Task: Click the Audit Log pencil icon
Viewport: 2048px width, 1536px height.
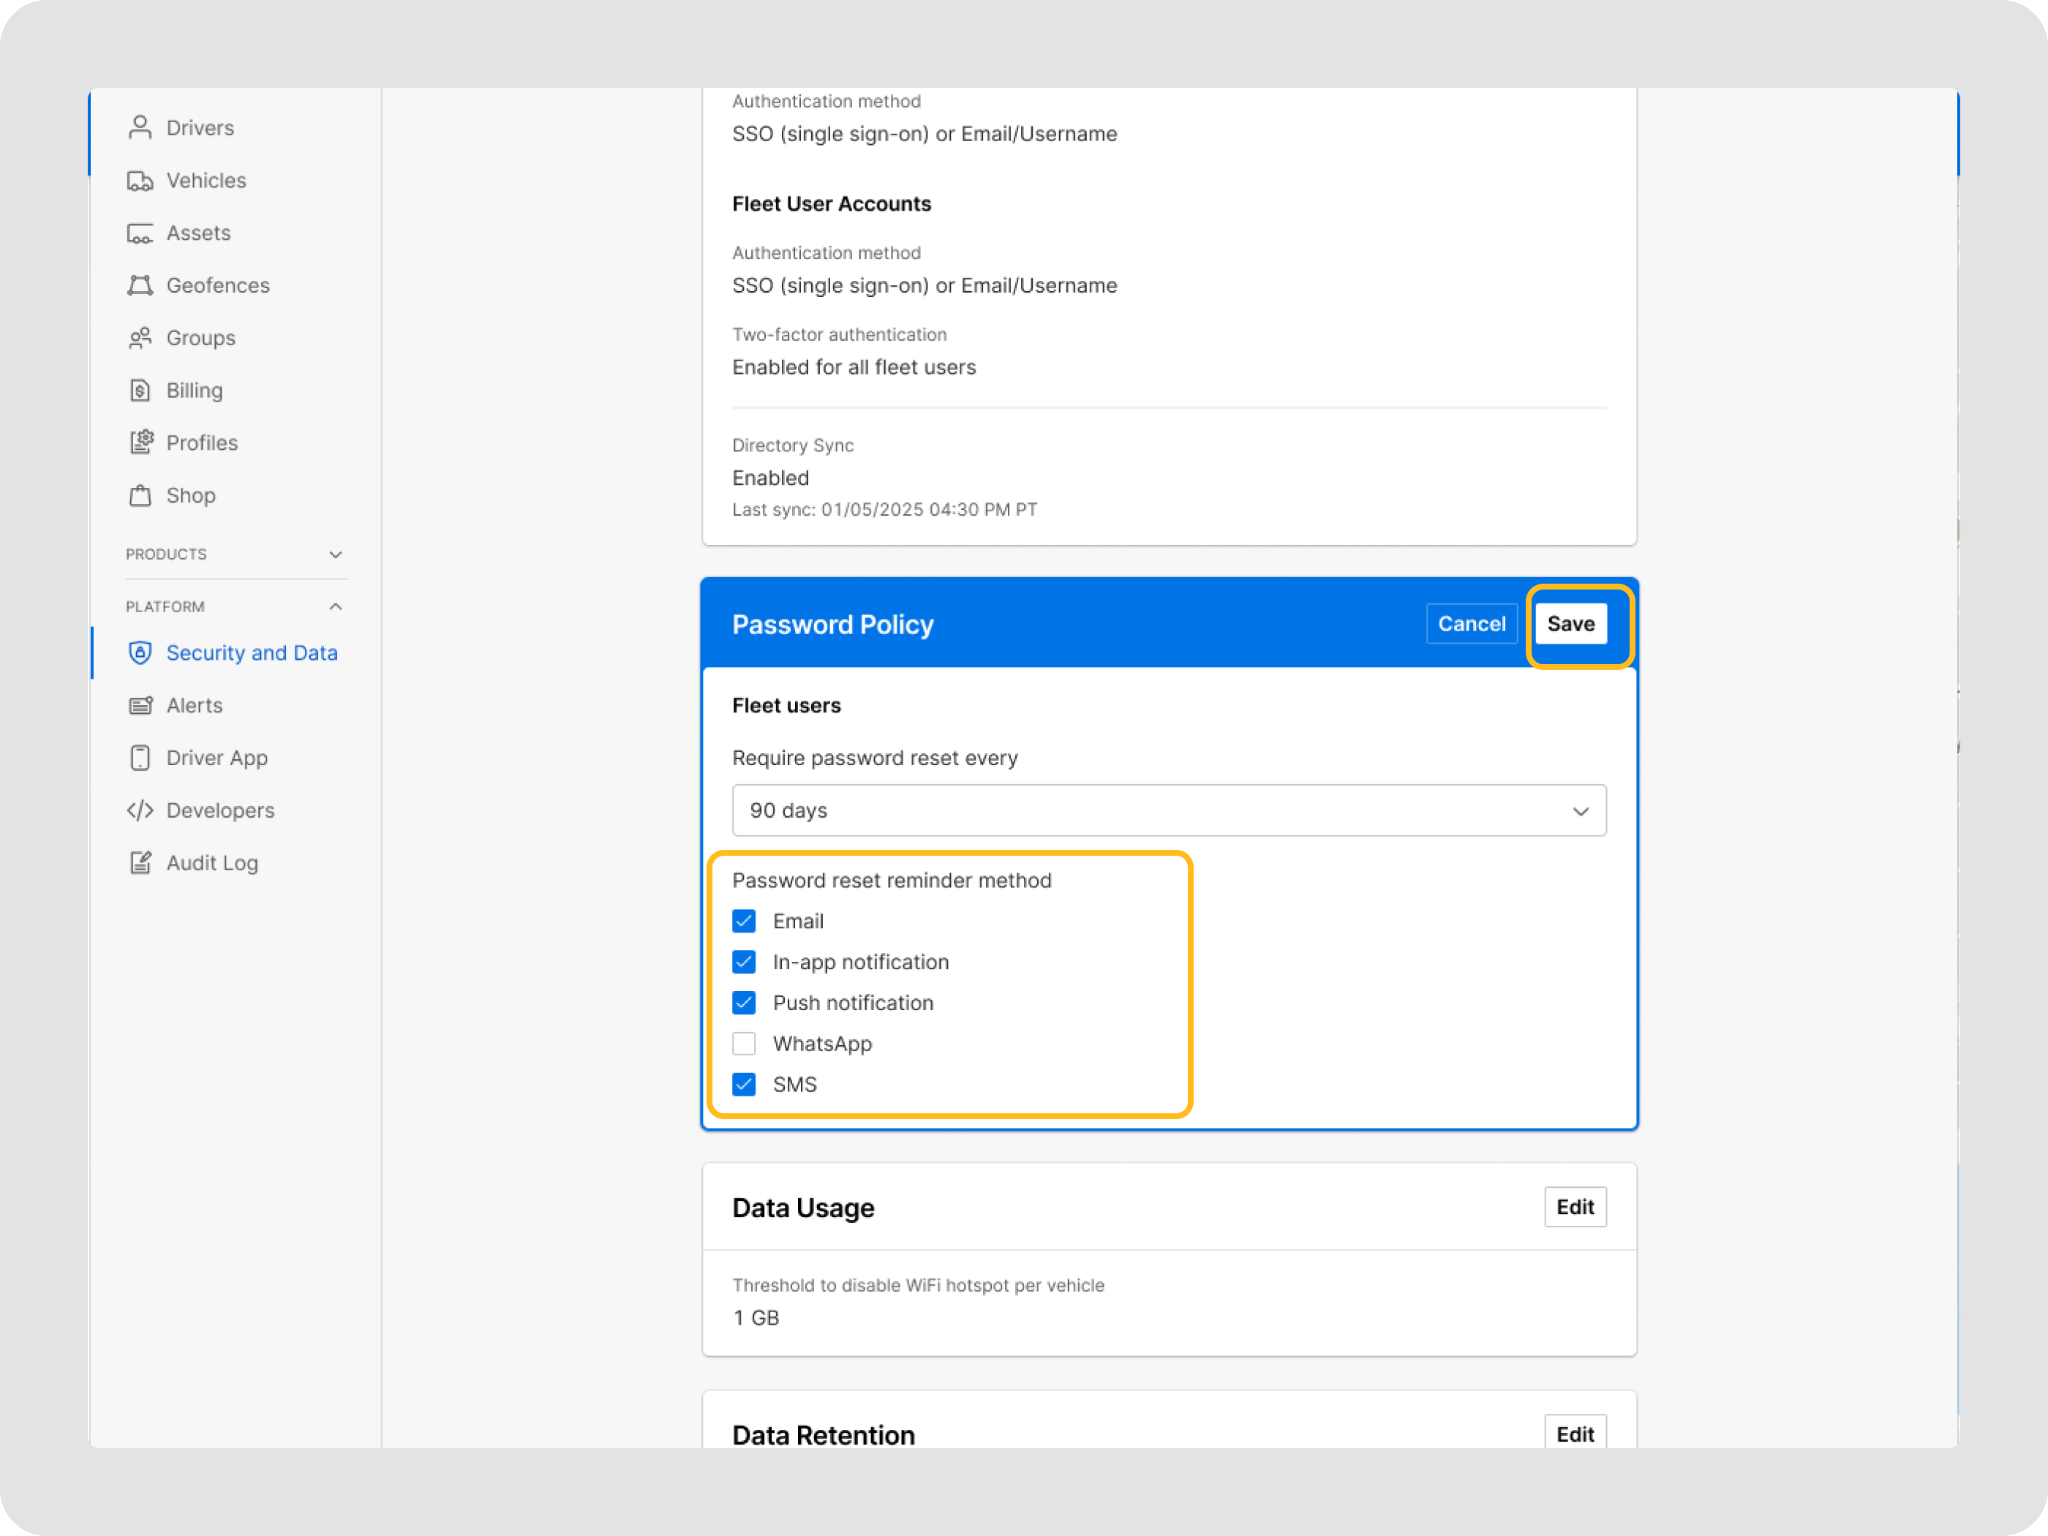Action: tap(140, 862)
